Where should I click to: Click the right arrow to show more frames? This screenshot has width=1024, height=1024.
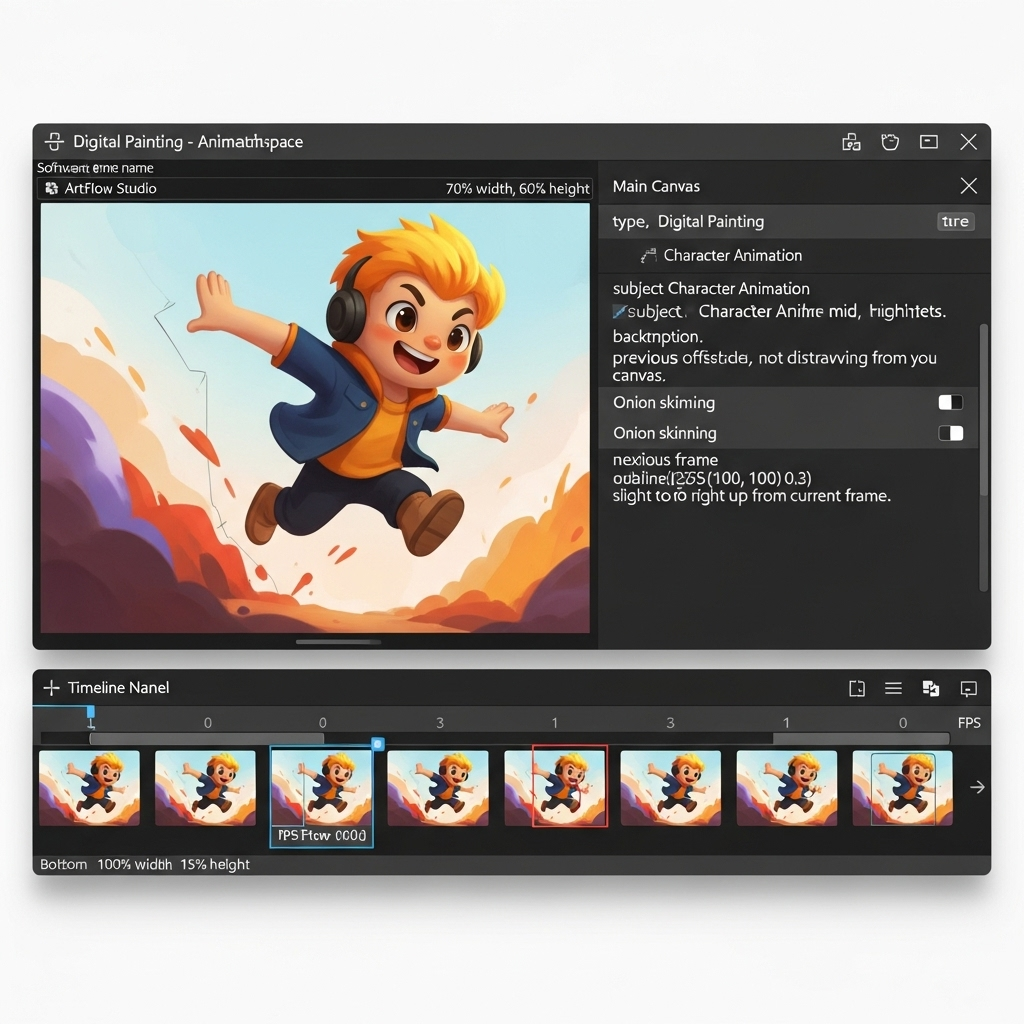click(976, 787)
